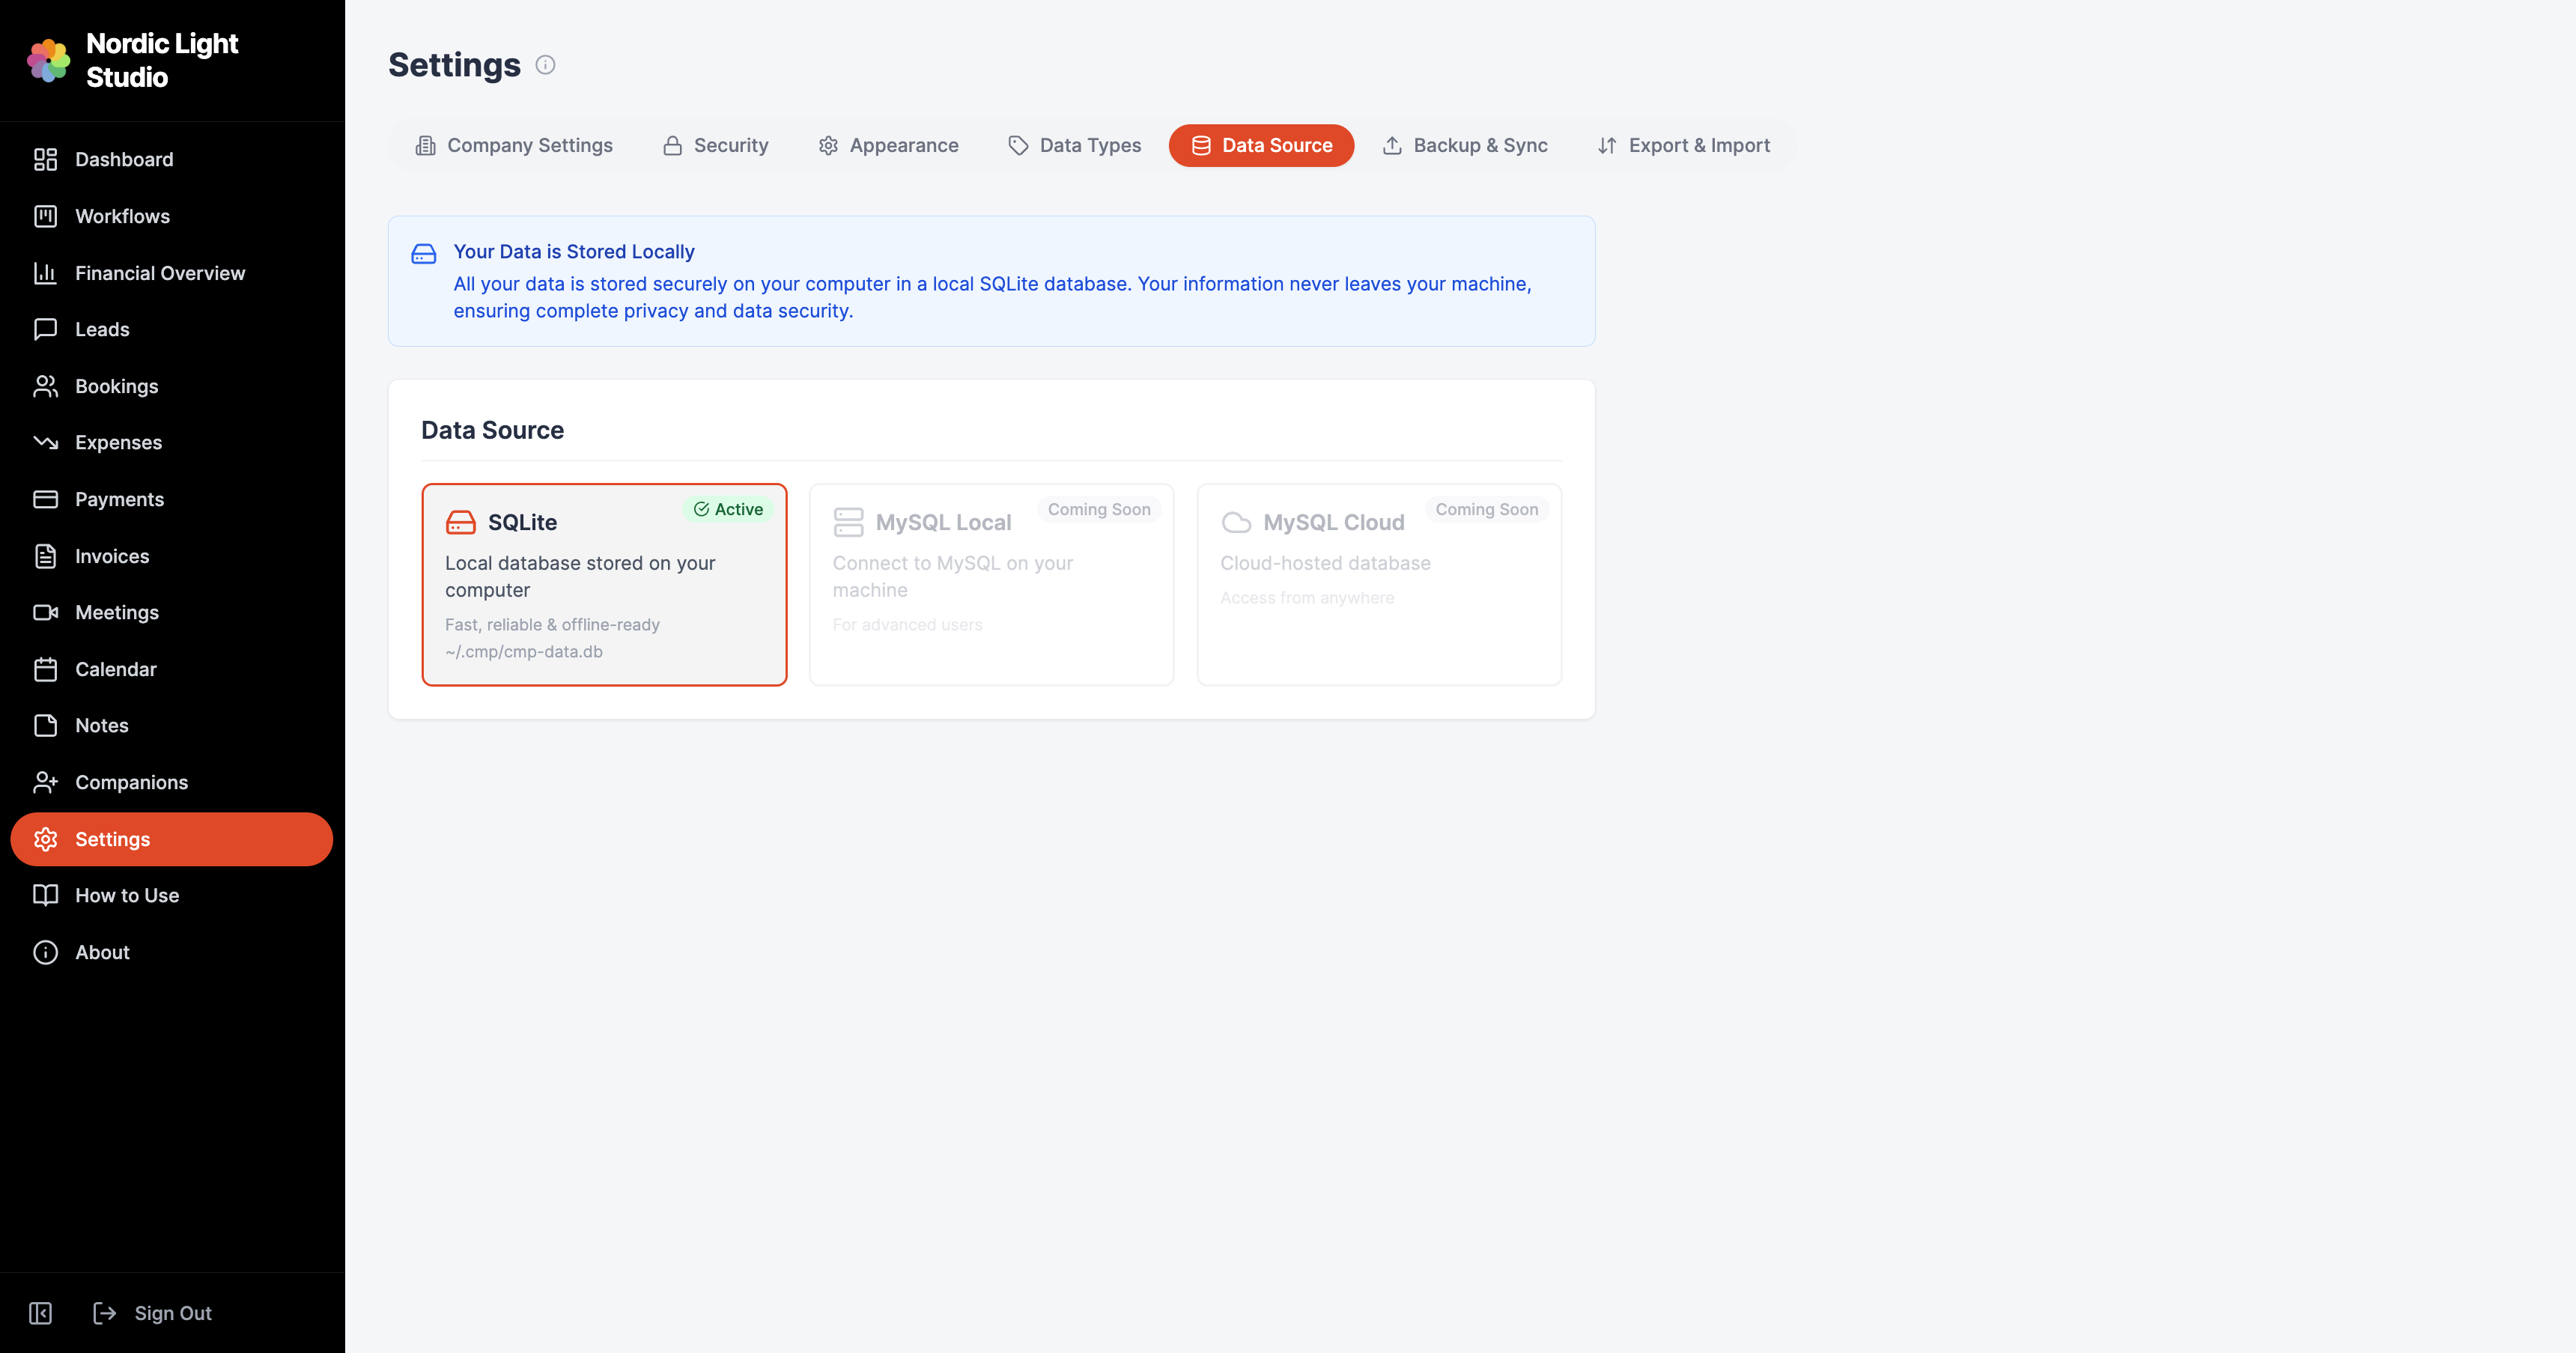Image resolution: width=2576 pixels, height=1353 pixels.
Task: Open Financial Overview chart icon
Action: point(45,273)
